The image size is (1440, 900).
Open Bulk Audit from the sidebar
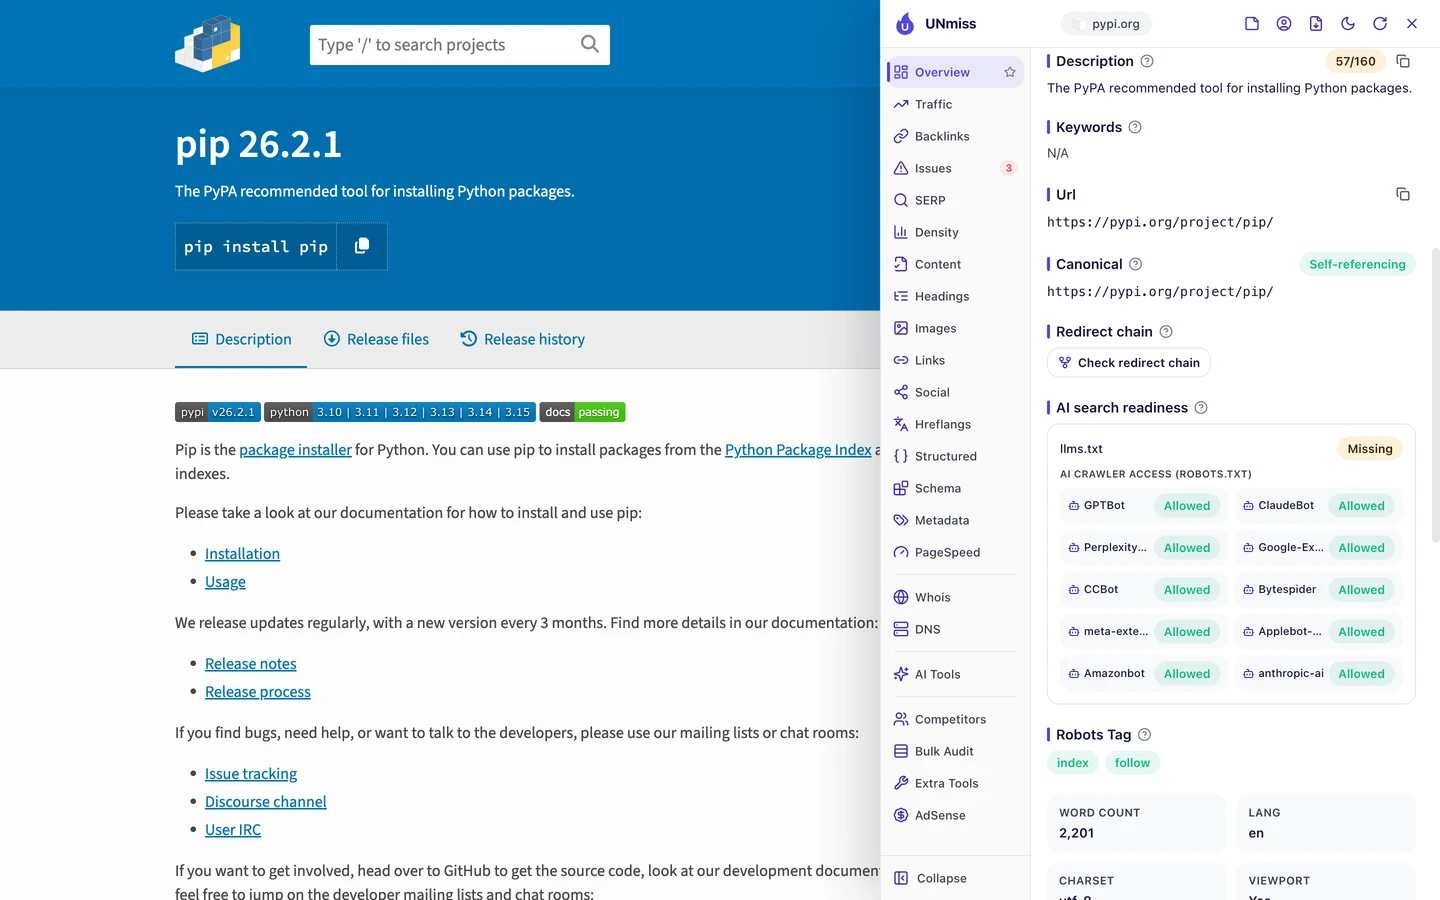pos(955,751)
